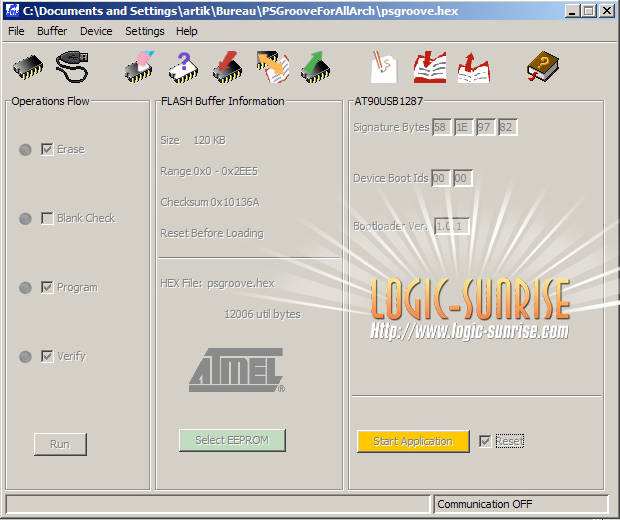The height and width of the screenshot is (520, 620).
Task: Click the Select EEPROM button
Action: pyautogui.click(x=232, y=440)
